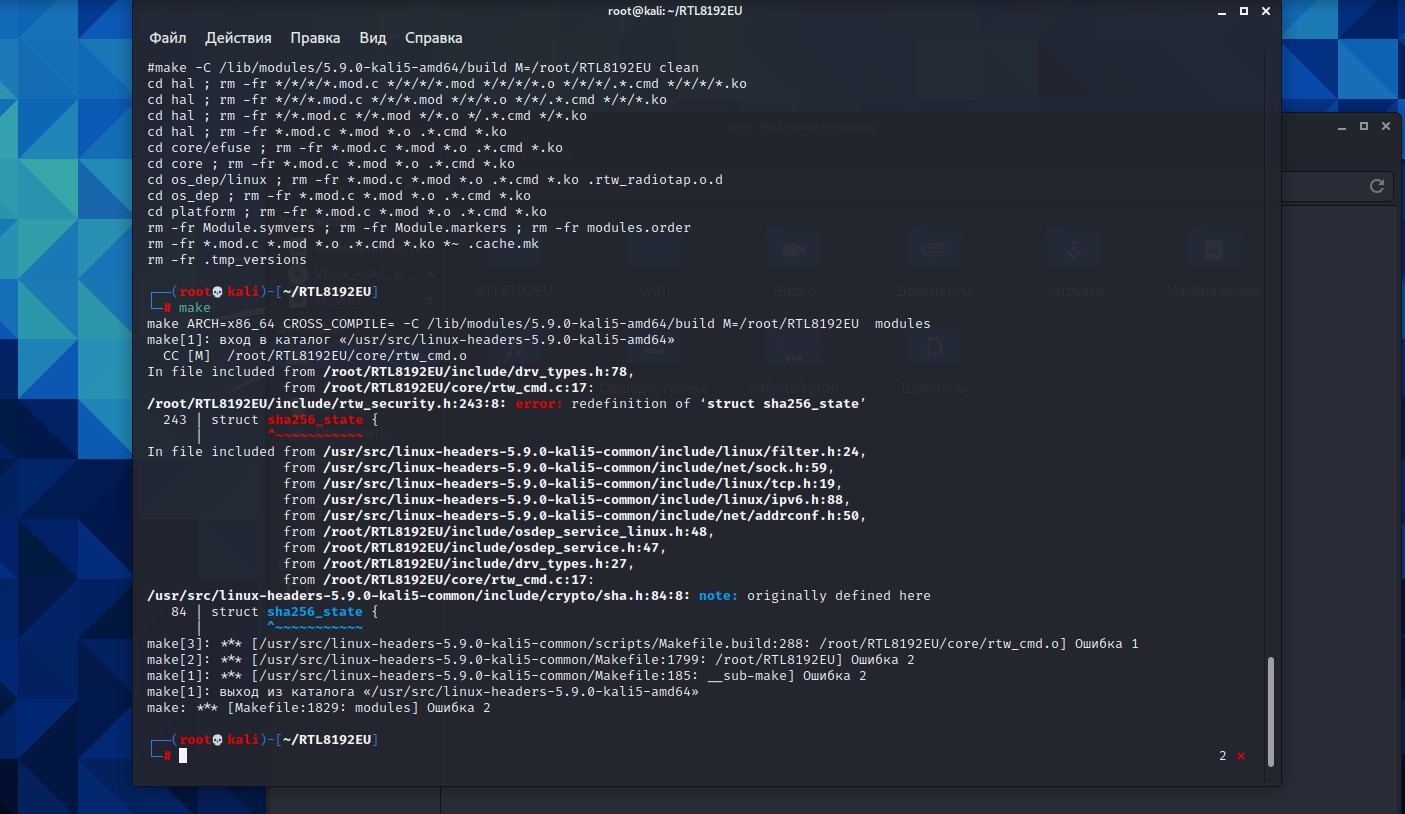Close the background file manager window

(1385, 127)
